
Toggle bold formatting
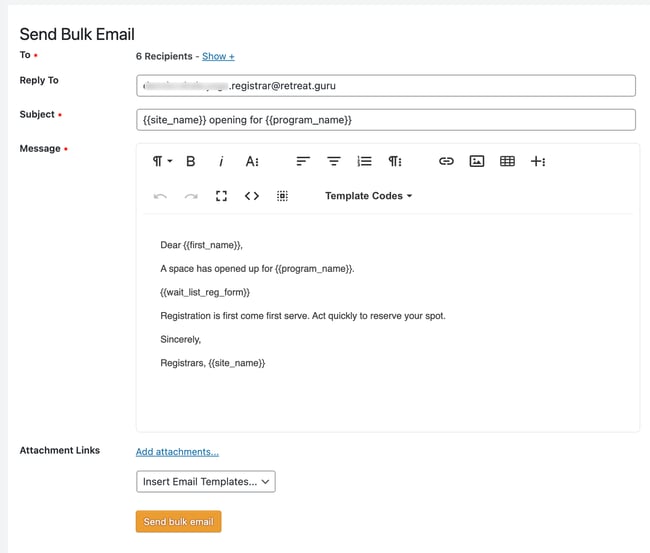tap(191, 161)
